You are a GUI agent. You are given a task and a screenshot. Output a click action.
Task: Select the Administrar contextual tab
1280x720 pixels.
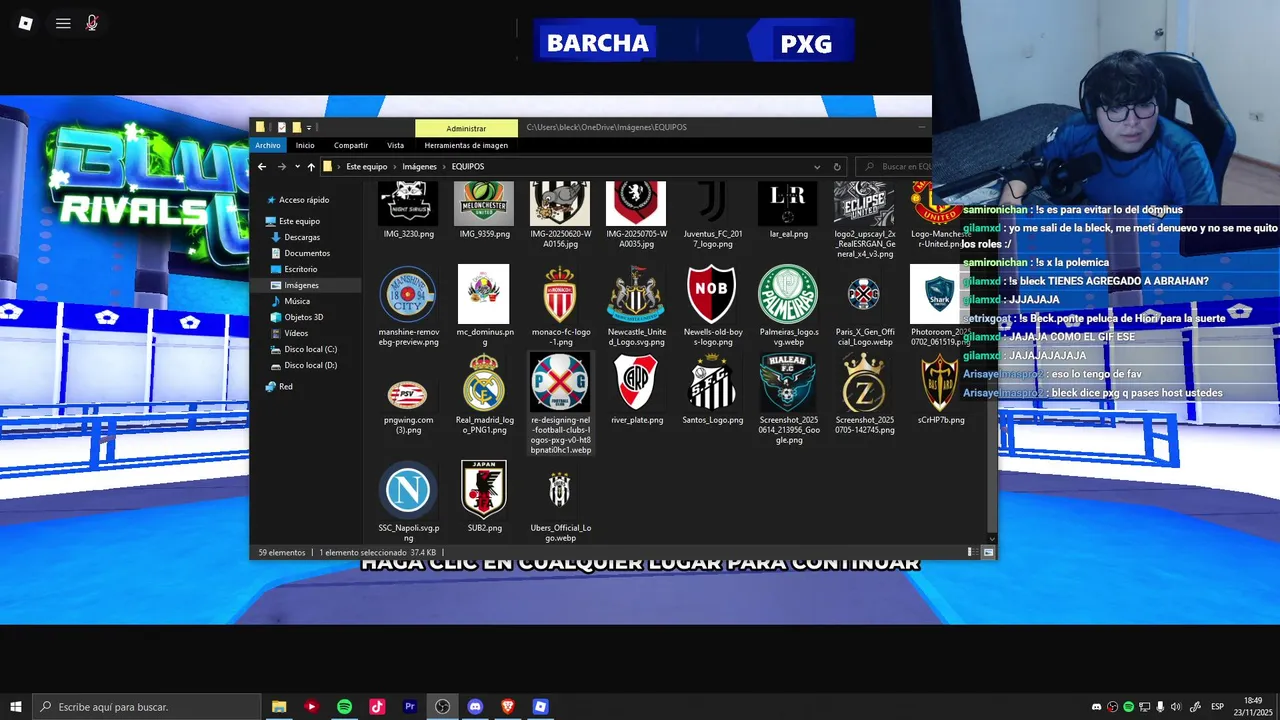(x=466, y=128)
